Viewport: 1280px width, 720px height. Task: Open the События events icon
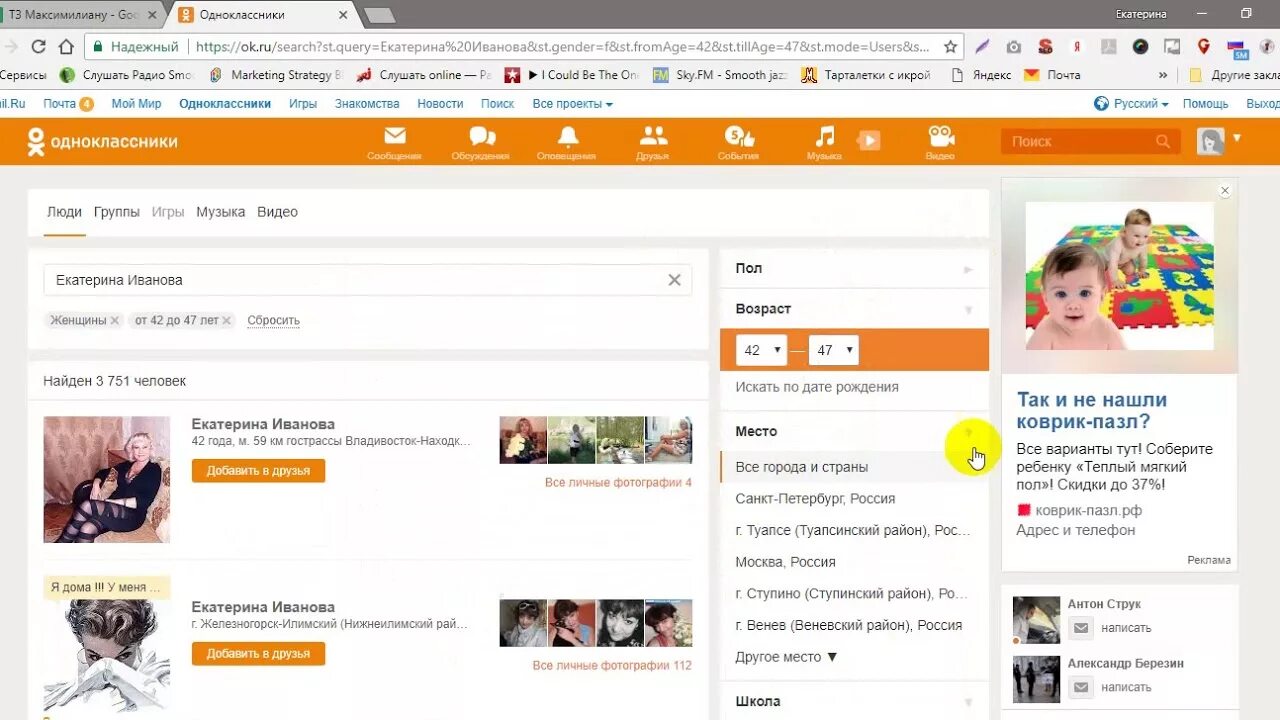coord(739,142)
